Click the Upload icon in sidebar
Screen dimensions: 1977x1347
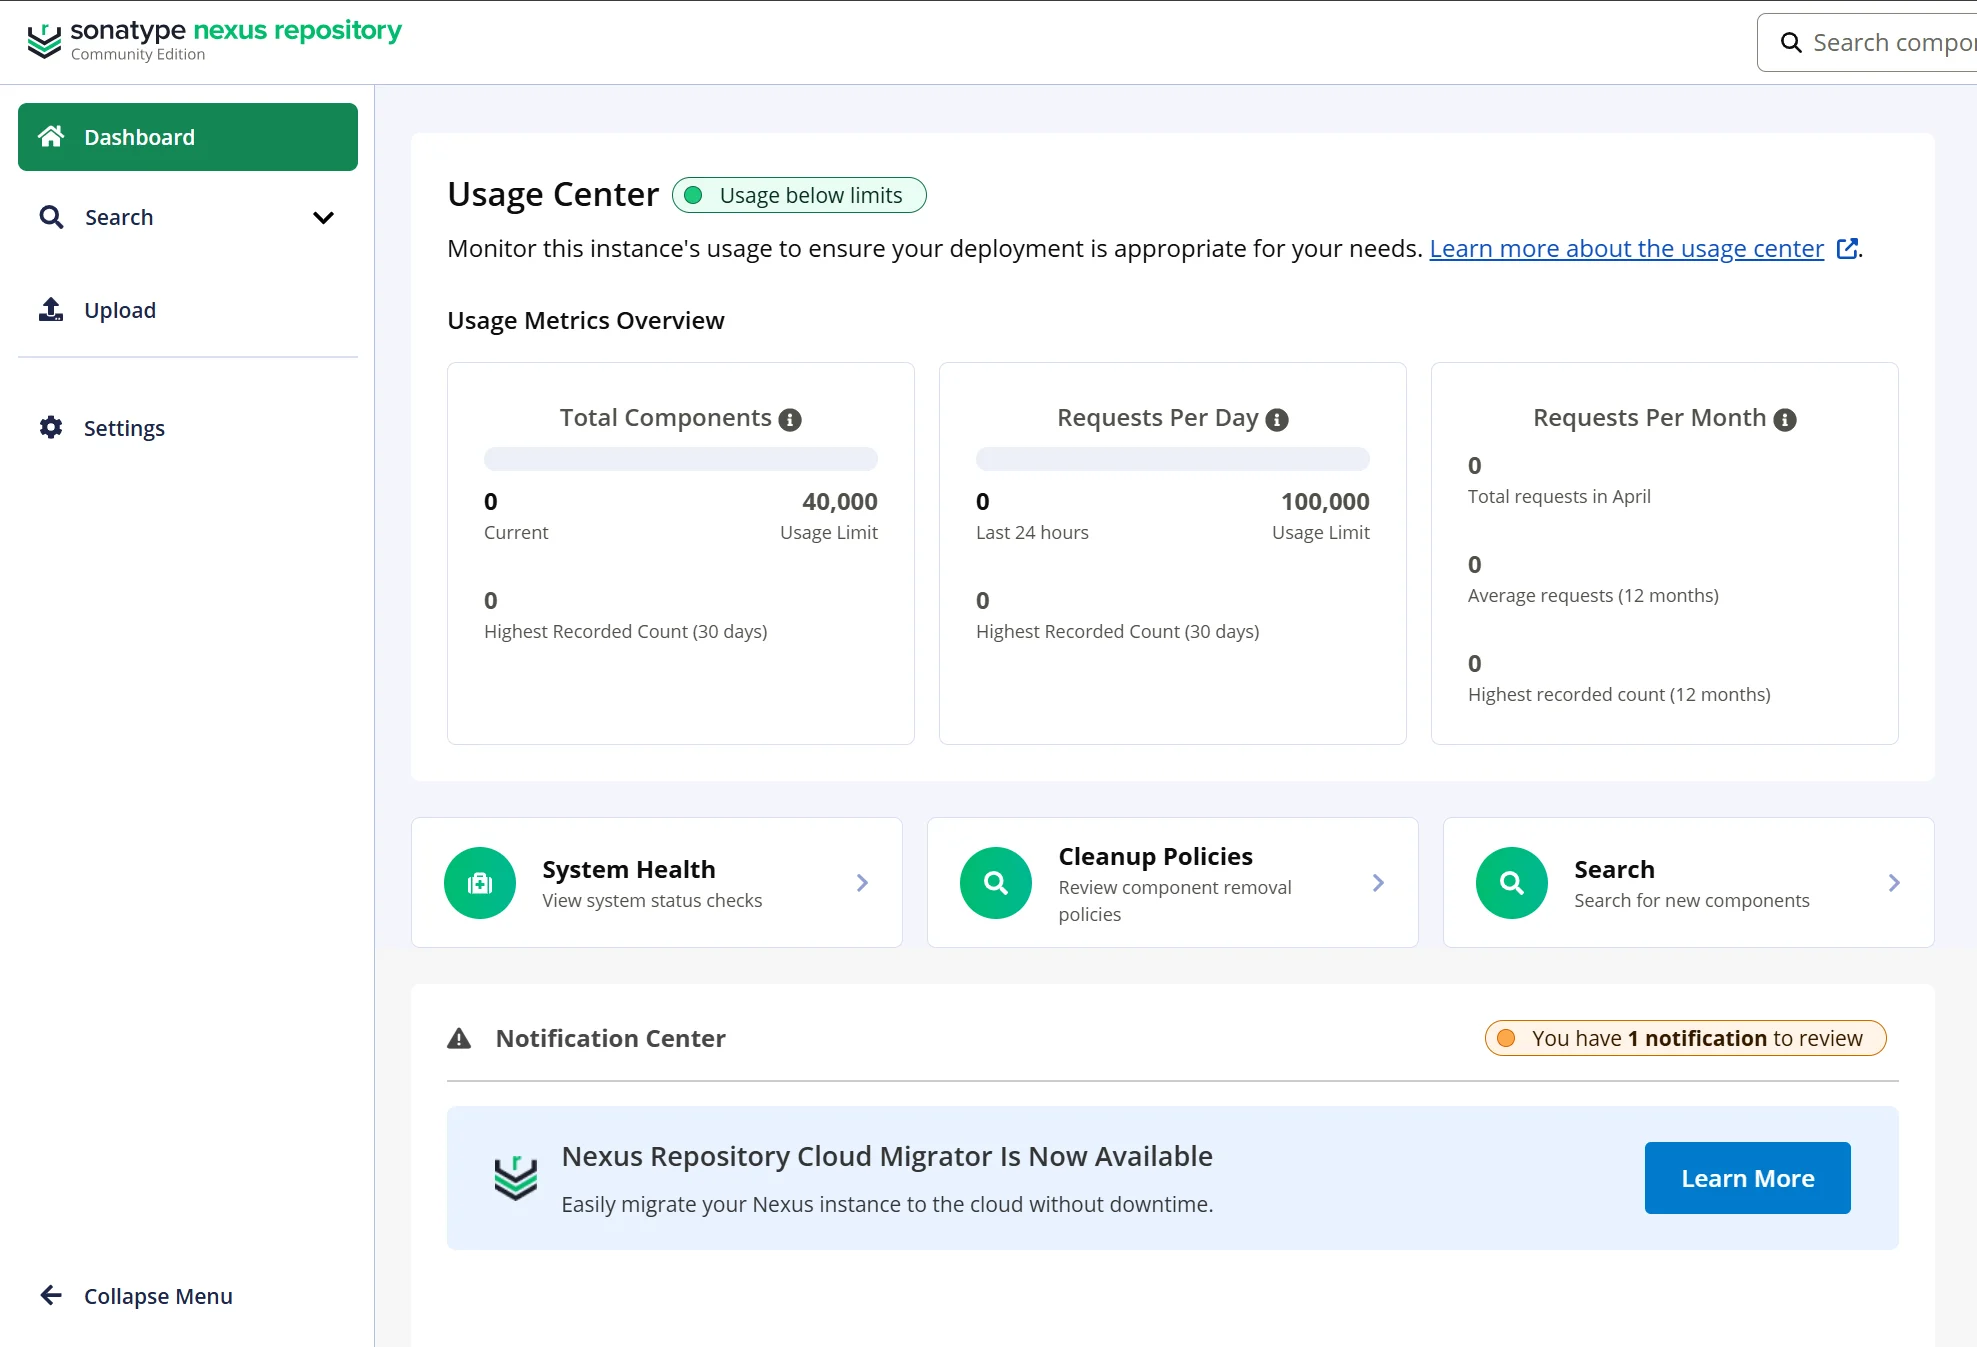[51, 310]
